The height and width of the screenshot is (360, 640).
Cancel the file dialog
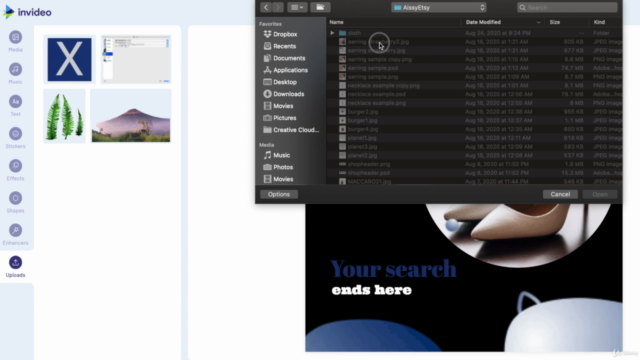pos(560,194)
